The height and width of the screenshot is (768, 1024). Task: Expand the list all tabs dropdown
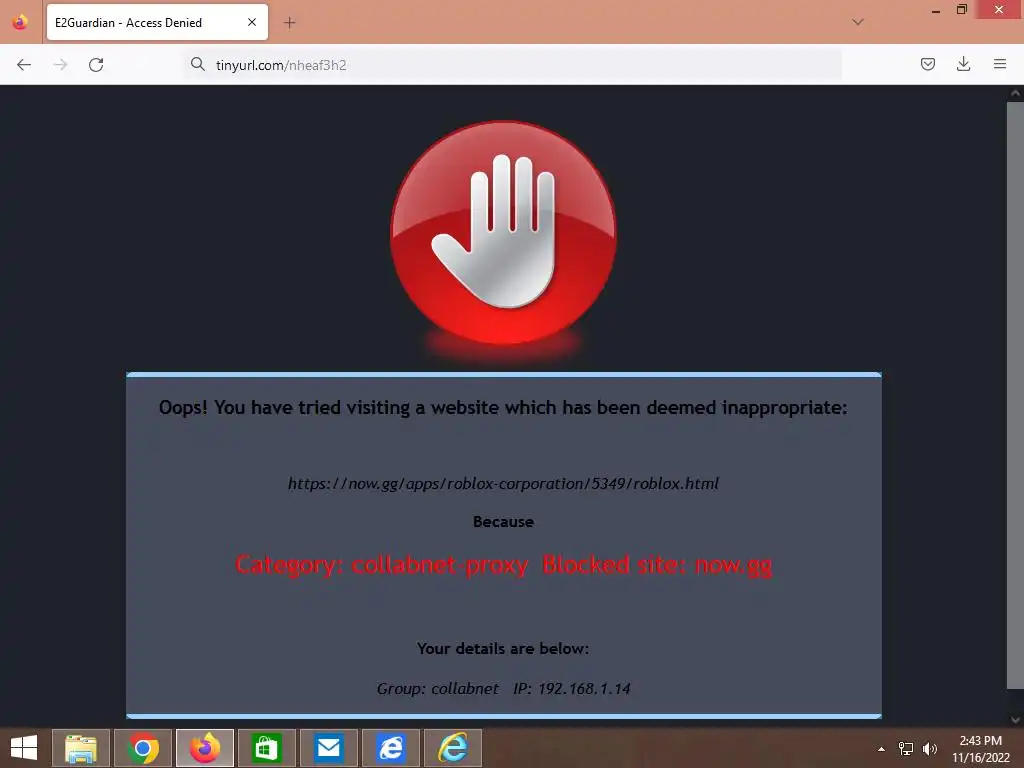(x=858, y=22)
